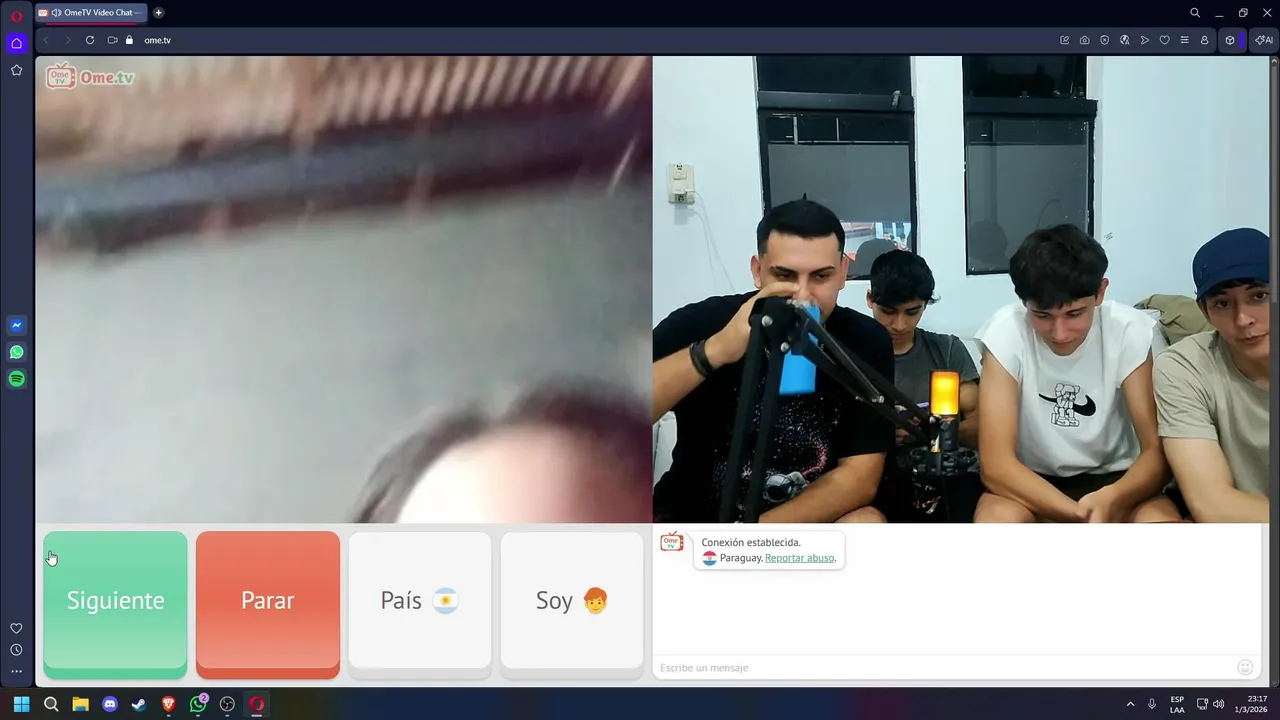
Task: Select the OmeTV Video Chat tab
Action: click(91, 13)
